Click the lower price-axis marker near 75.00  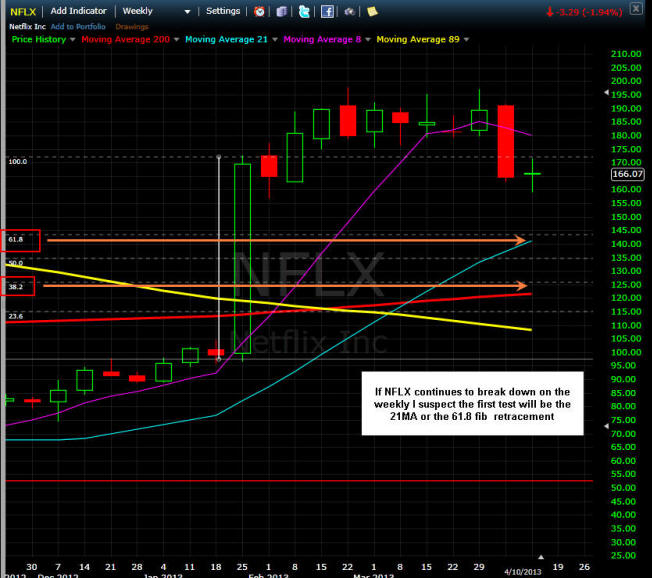pos(606,426)
